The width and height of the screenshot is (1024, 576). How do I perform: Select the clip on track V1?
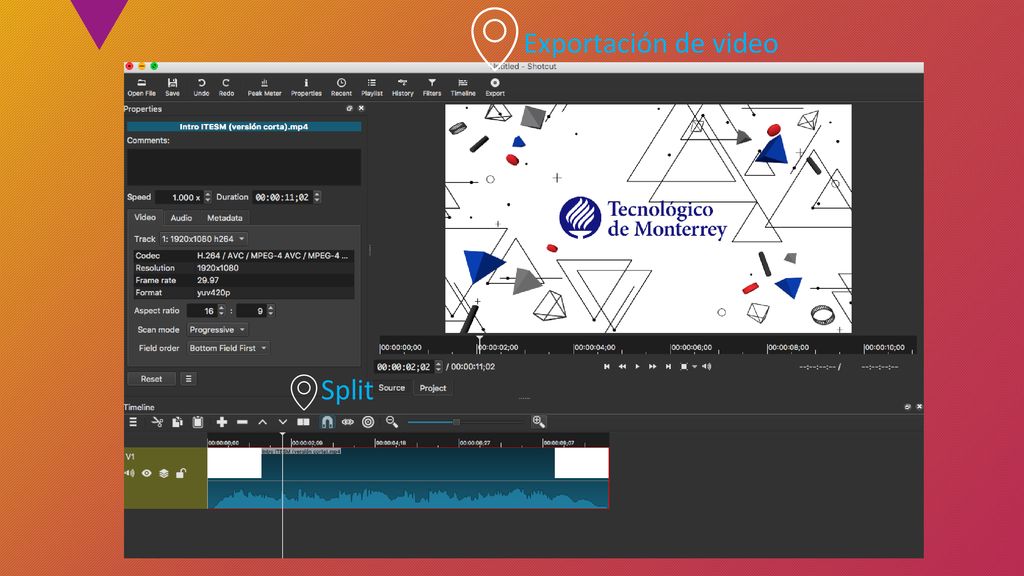[408, 478]
